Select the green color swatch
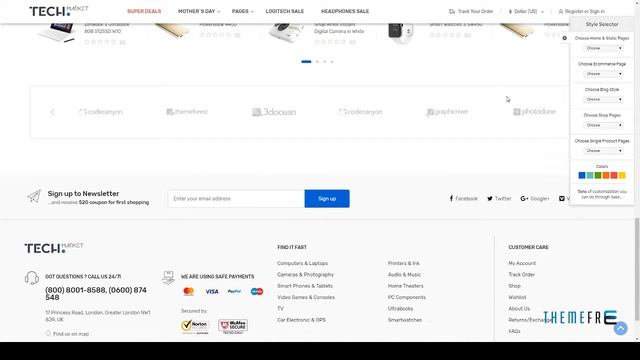 click(598, 176)
